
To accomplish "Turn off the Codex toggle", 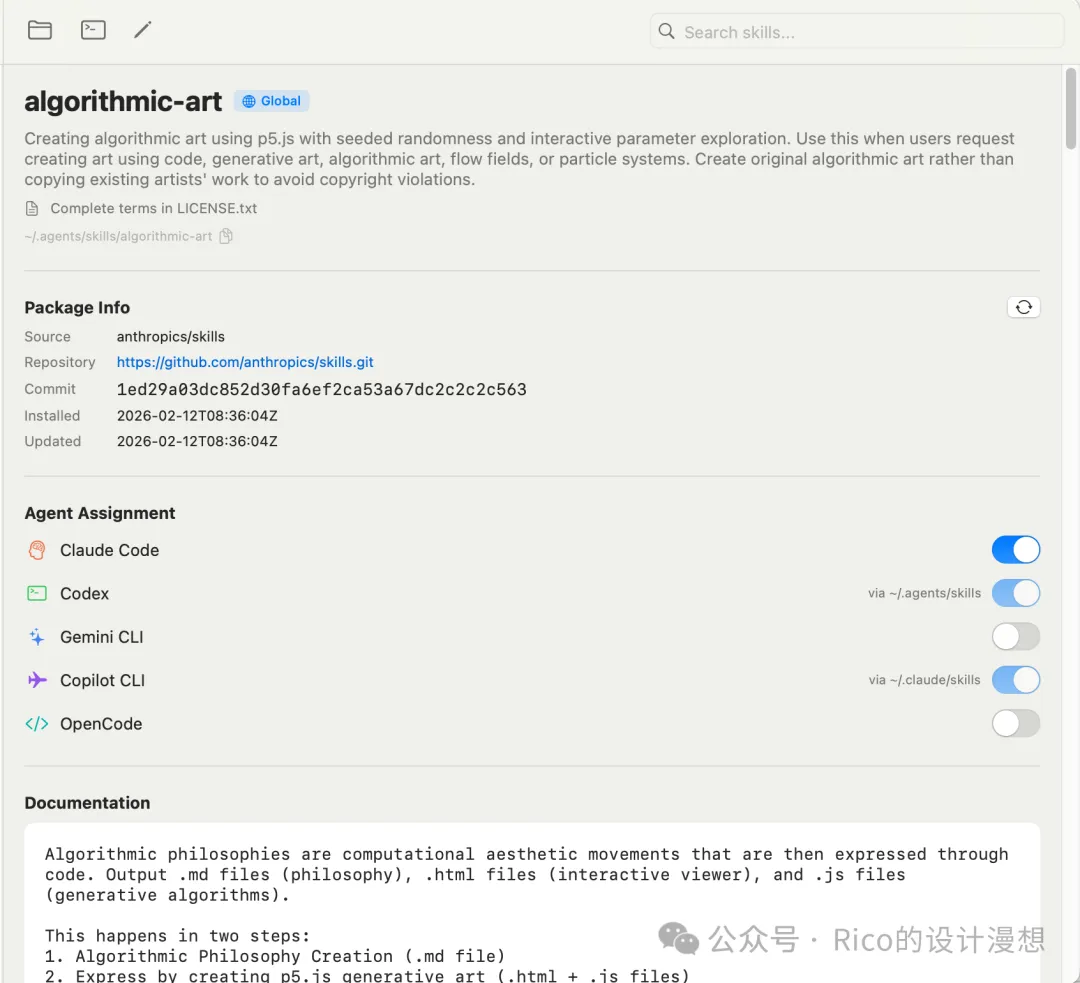I will pyautogui.click(x=1015, y=593).
